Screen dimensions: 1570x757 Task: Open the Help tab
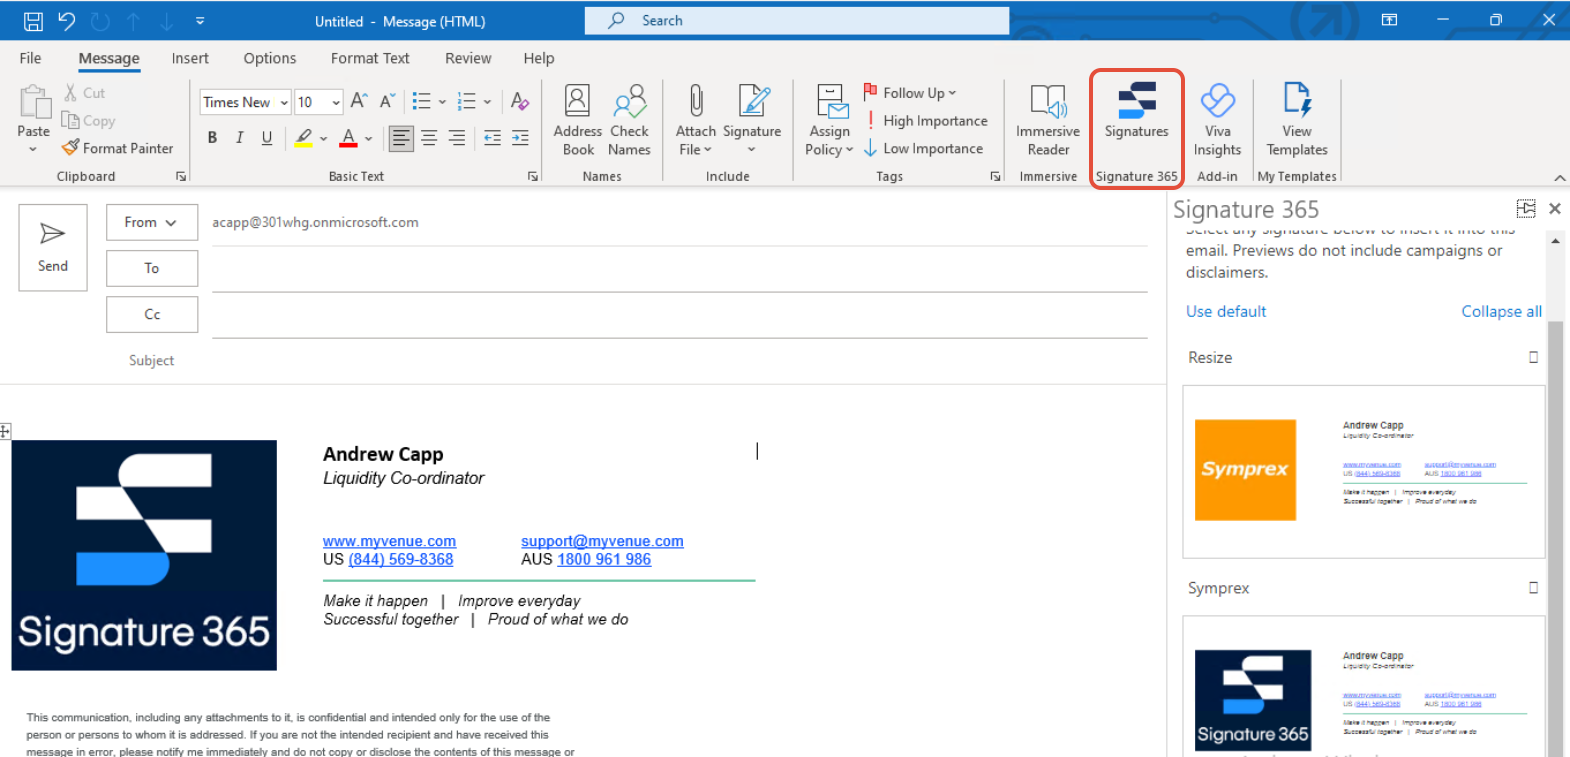click(x=539, y=58)
